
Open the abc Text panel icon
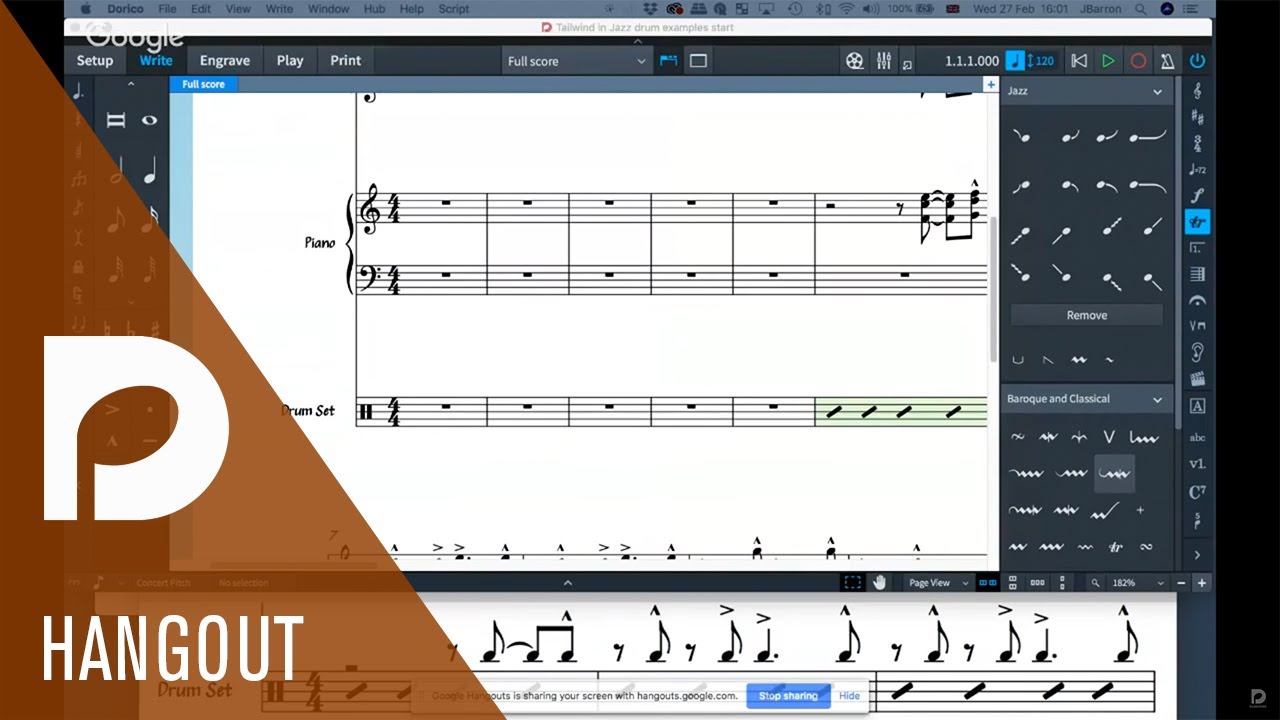pyautogui.click(x=1197, y=437)
